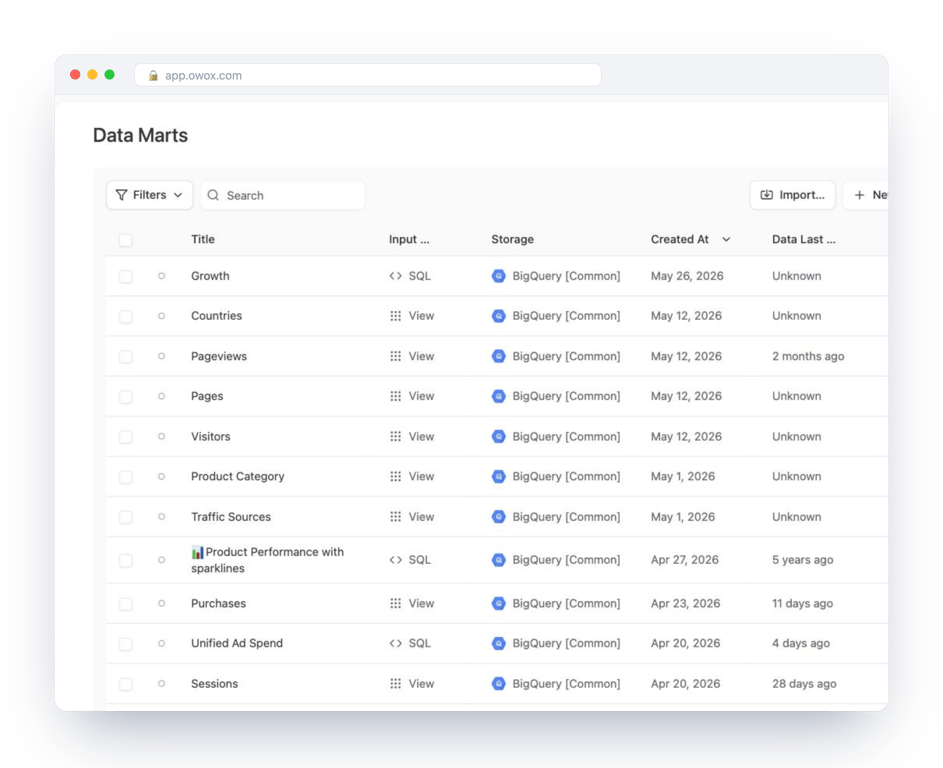Click the SQL code icon in Growth row
This screenshot has width=943, height=768.
tap(395, 276)
